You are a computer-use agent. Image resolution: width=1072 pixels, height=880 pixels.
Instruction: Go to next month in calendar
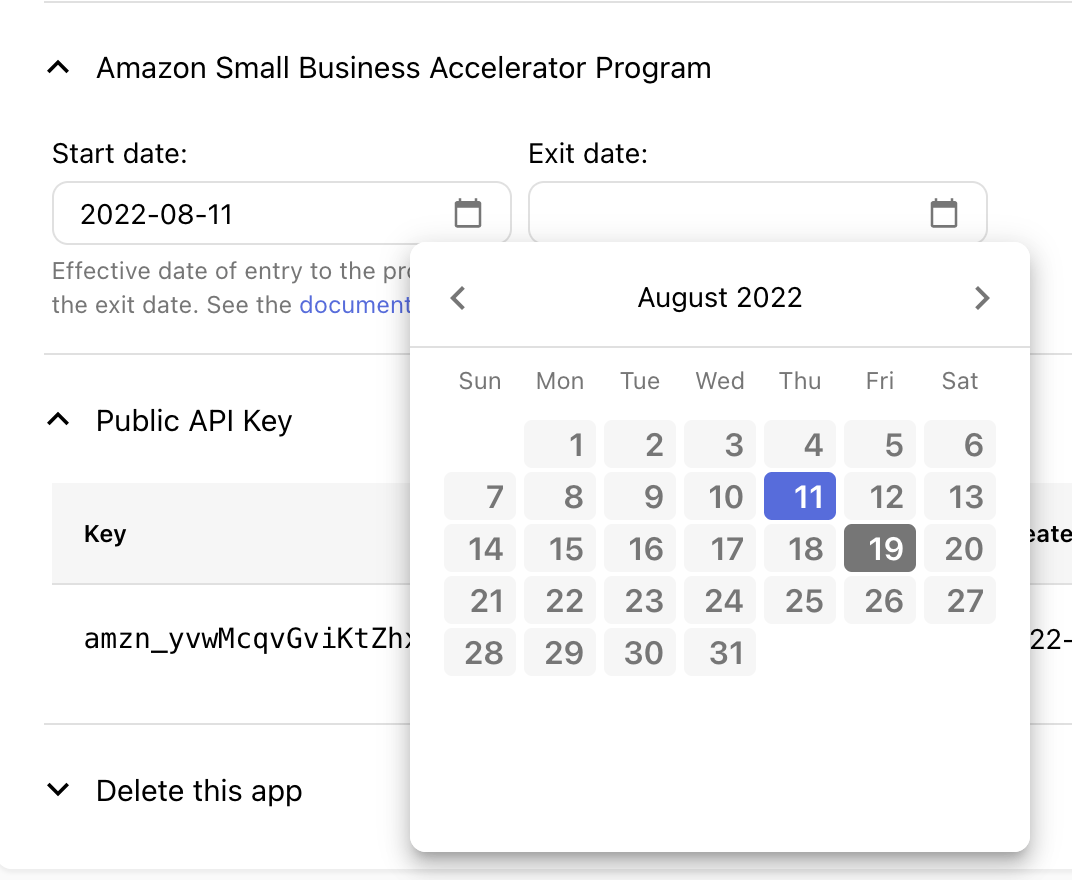pyautogui.click(x=982, y=298)
